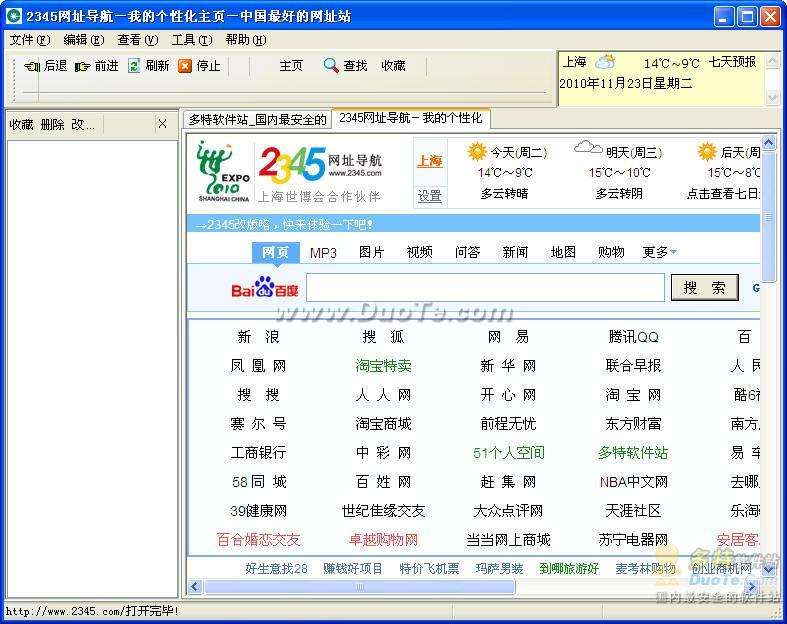
Task: Click the 上海 city link
Action: pyautogui.click(x=430, y=161)
